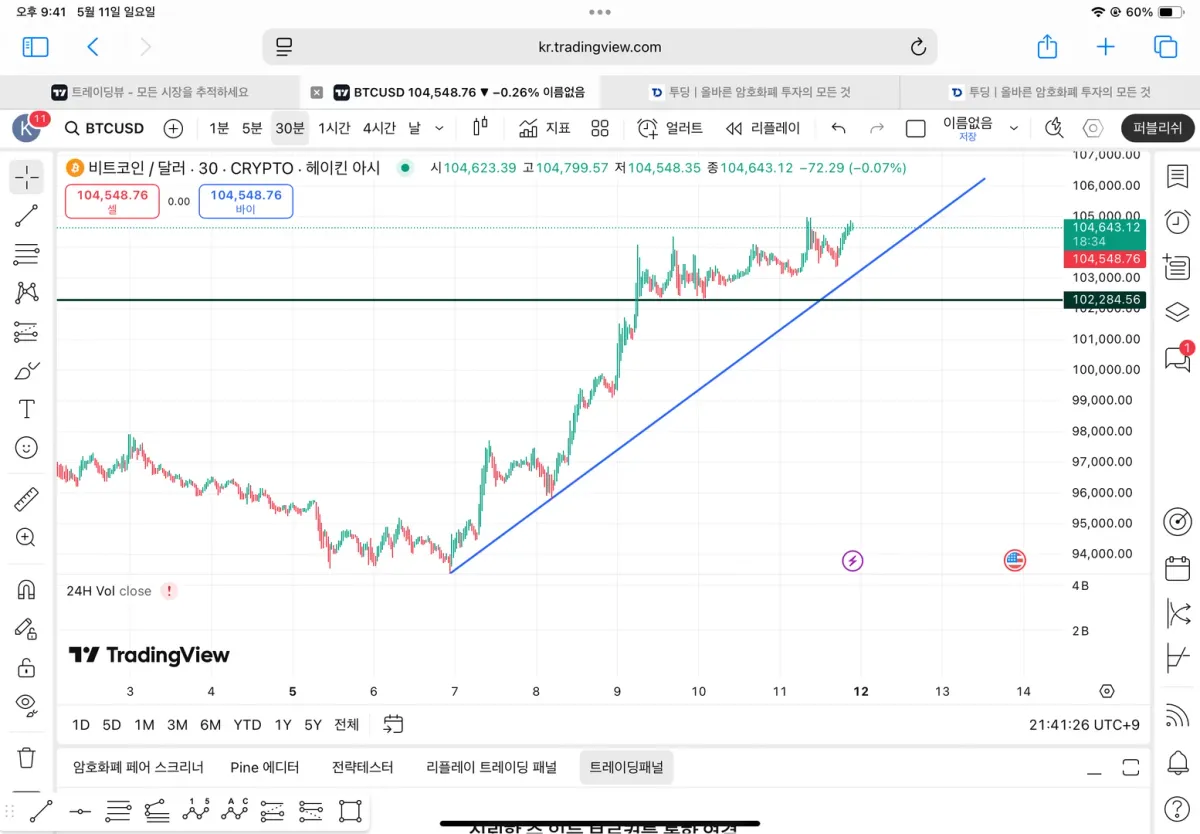Switch to the Pine 에디터 tab

click(x=265, y=767)
